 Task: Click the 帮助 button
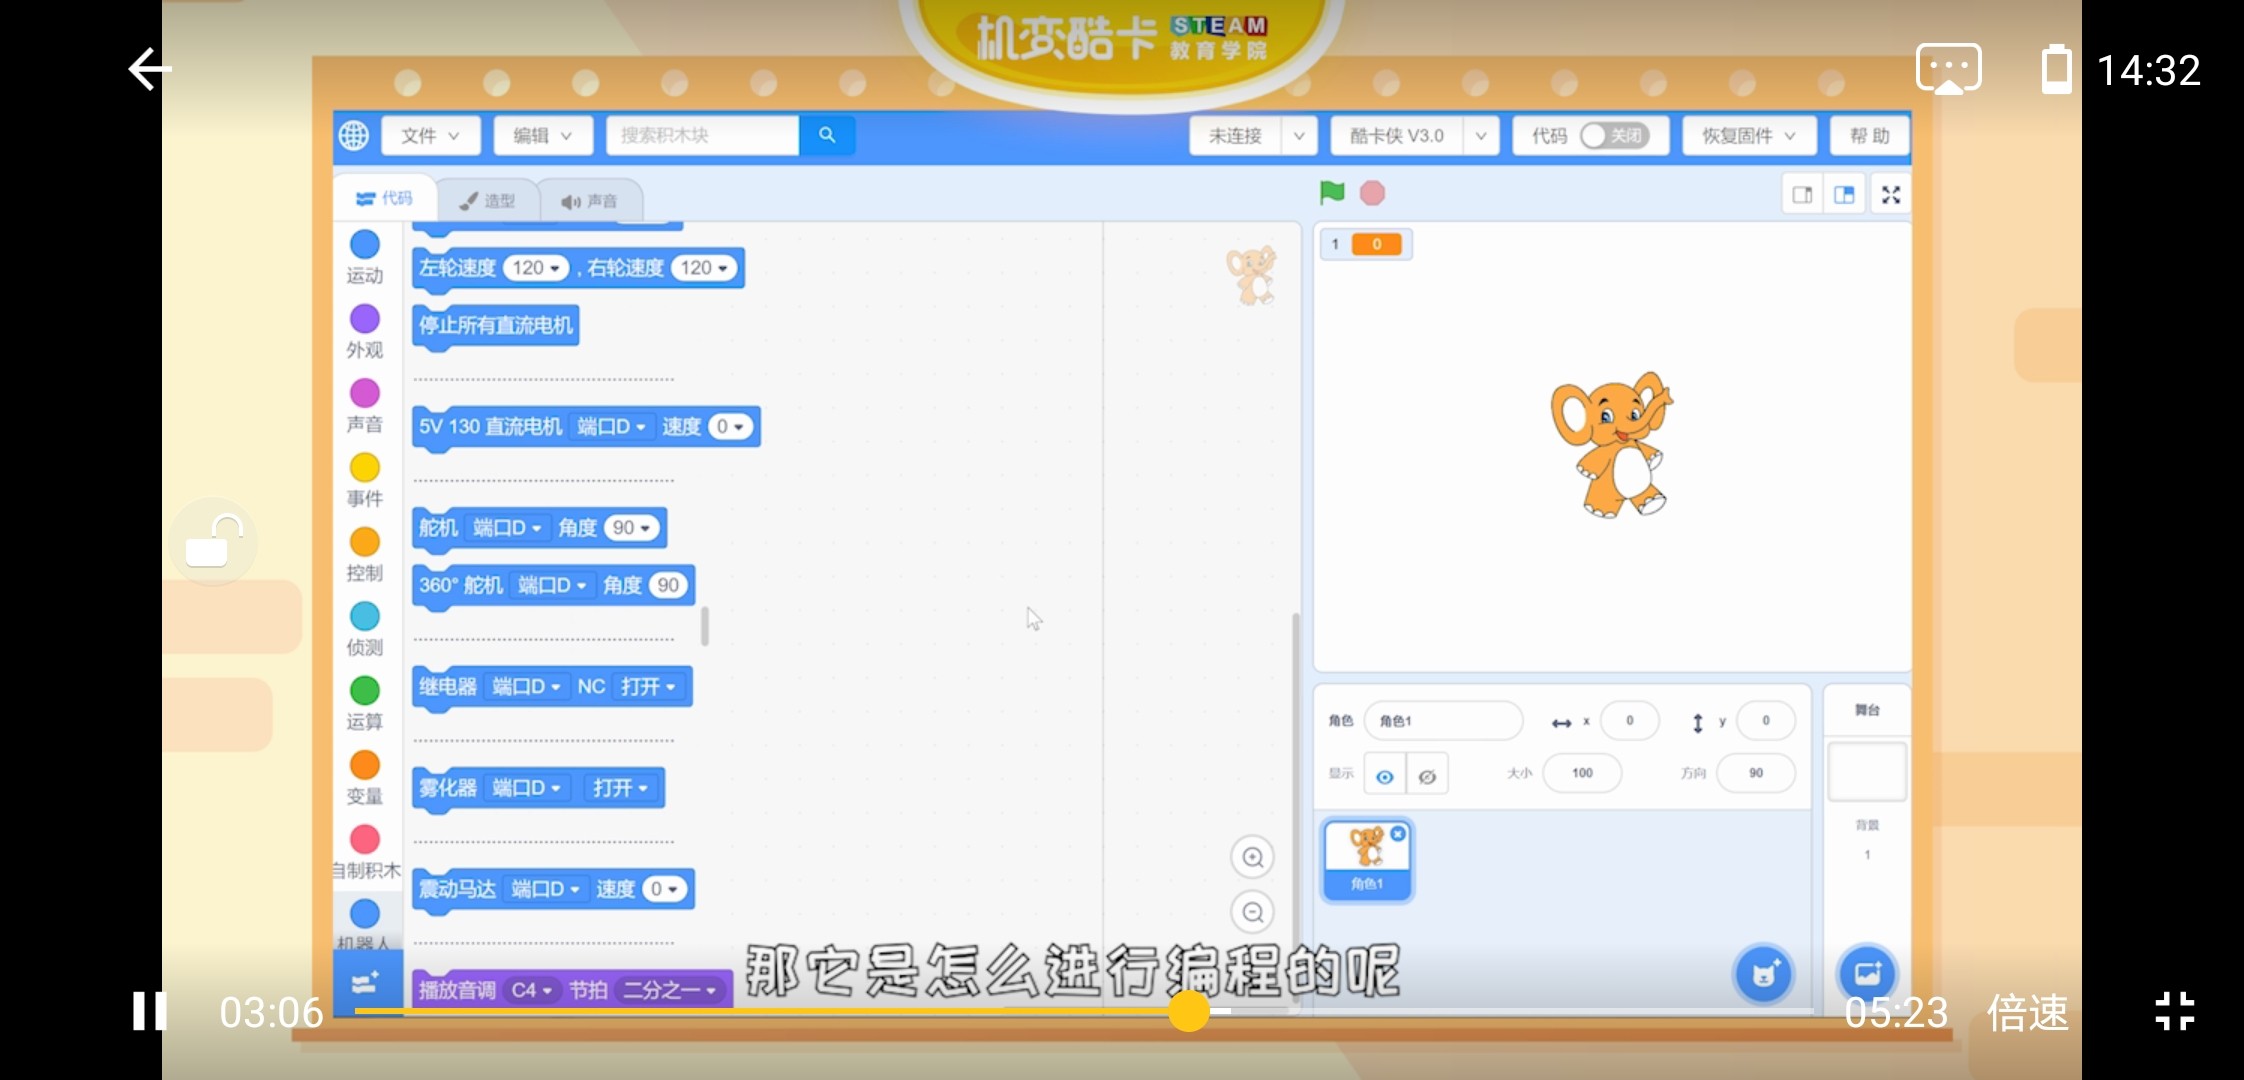tap(1869, 135)
